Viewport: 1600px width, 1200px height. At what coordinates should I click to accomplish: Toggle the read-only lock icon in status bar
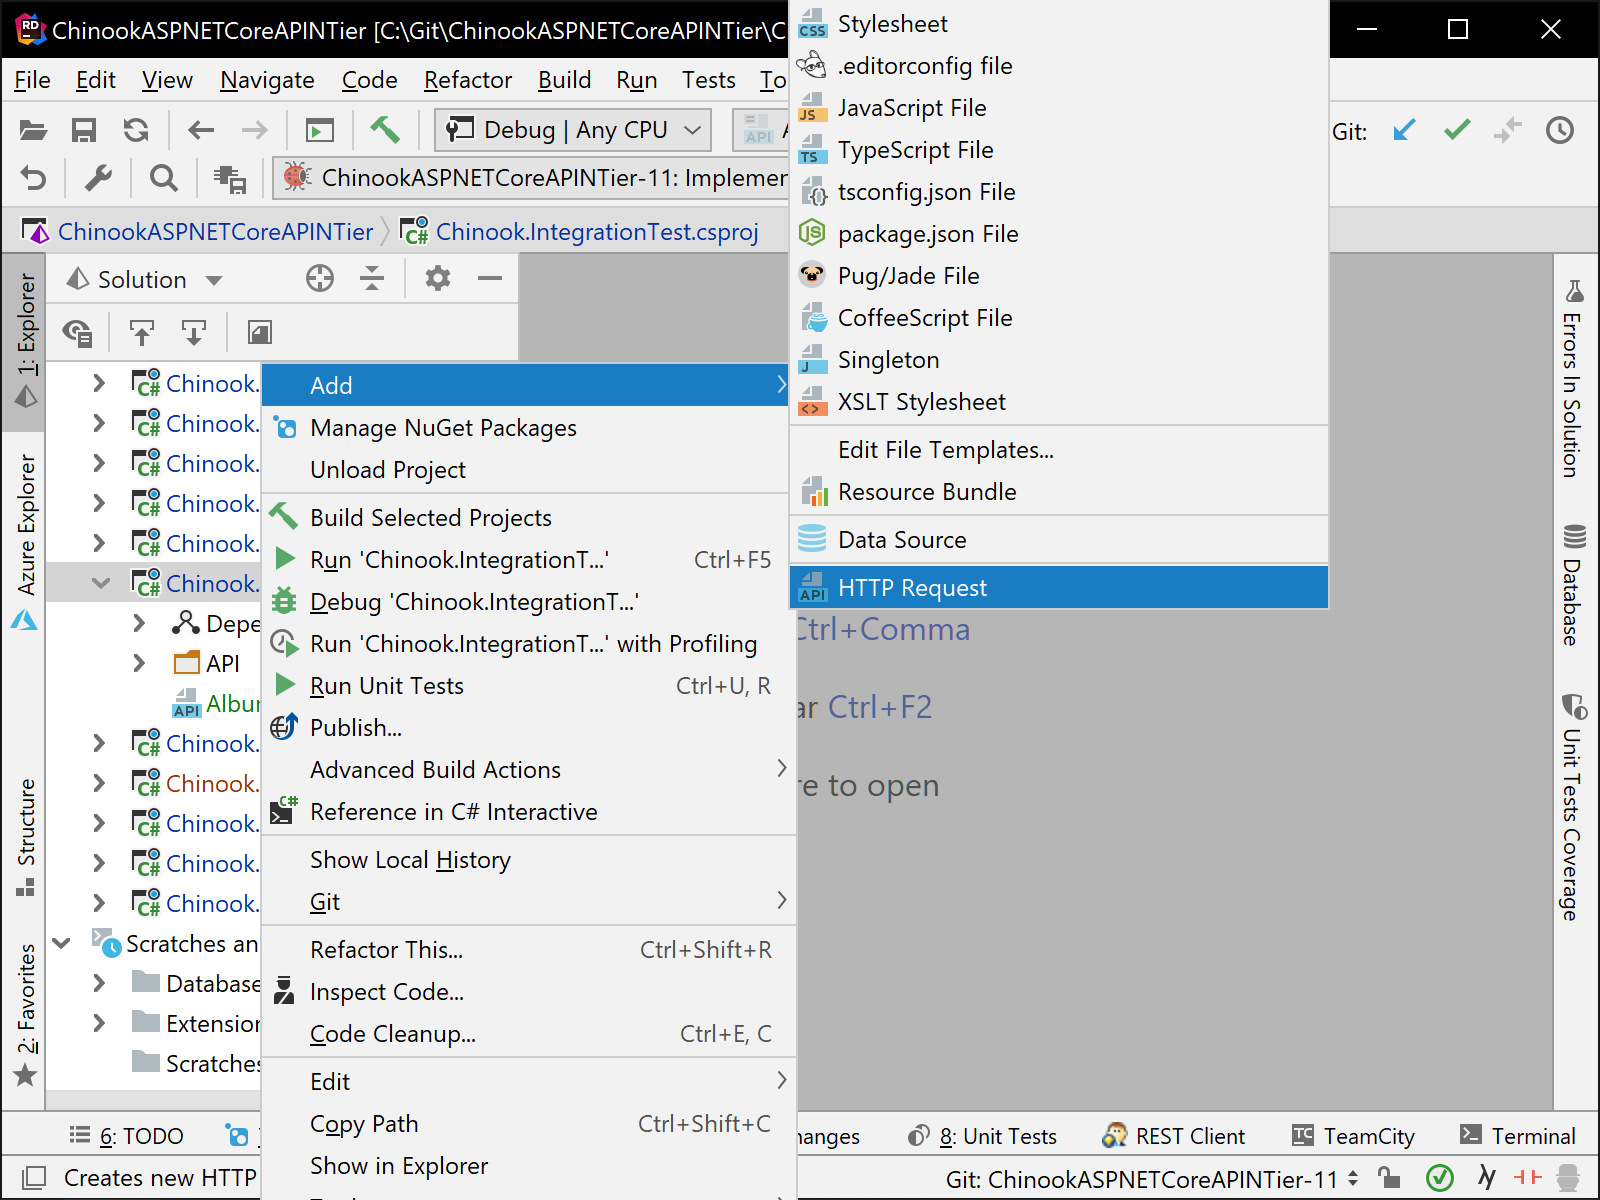(x=1389, y=1178)
